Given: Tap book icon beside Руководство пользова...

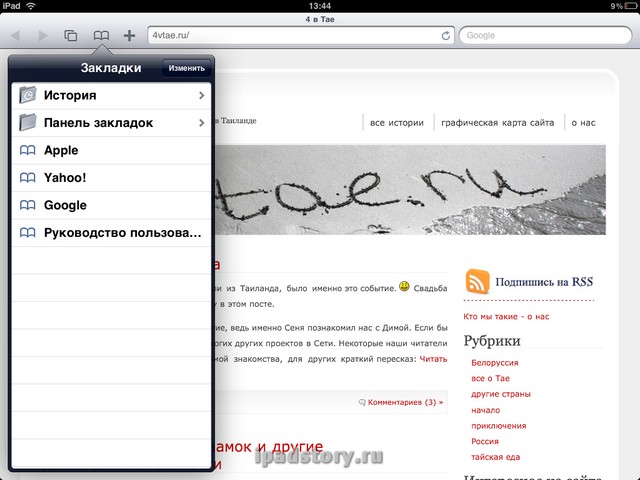Looking at the screenshot, I should tap(27, 233).
